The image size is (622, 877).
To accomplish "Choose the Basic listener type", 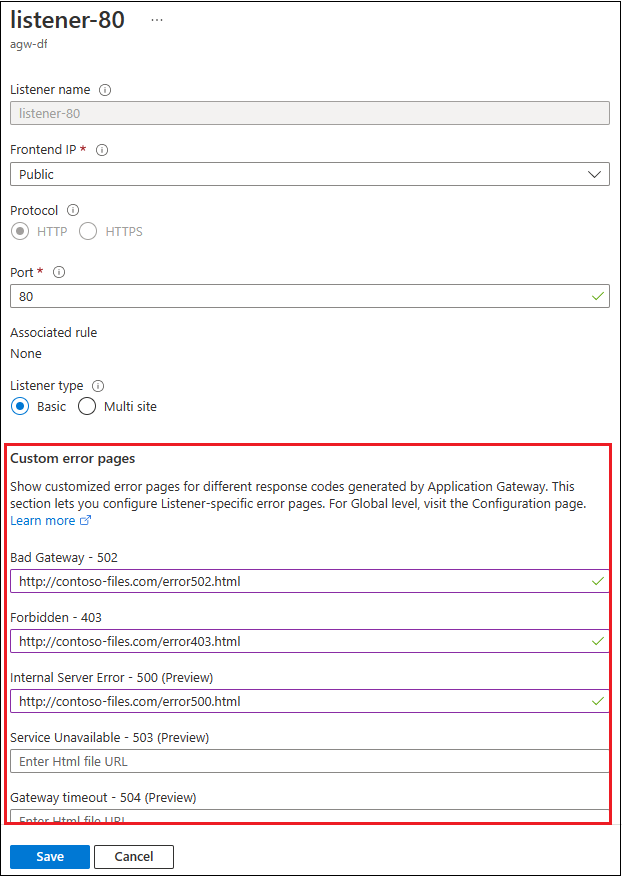I will [20, 407].
